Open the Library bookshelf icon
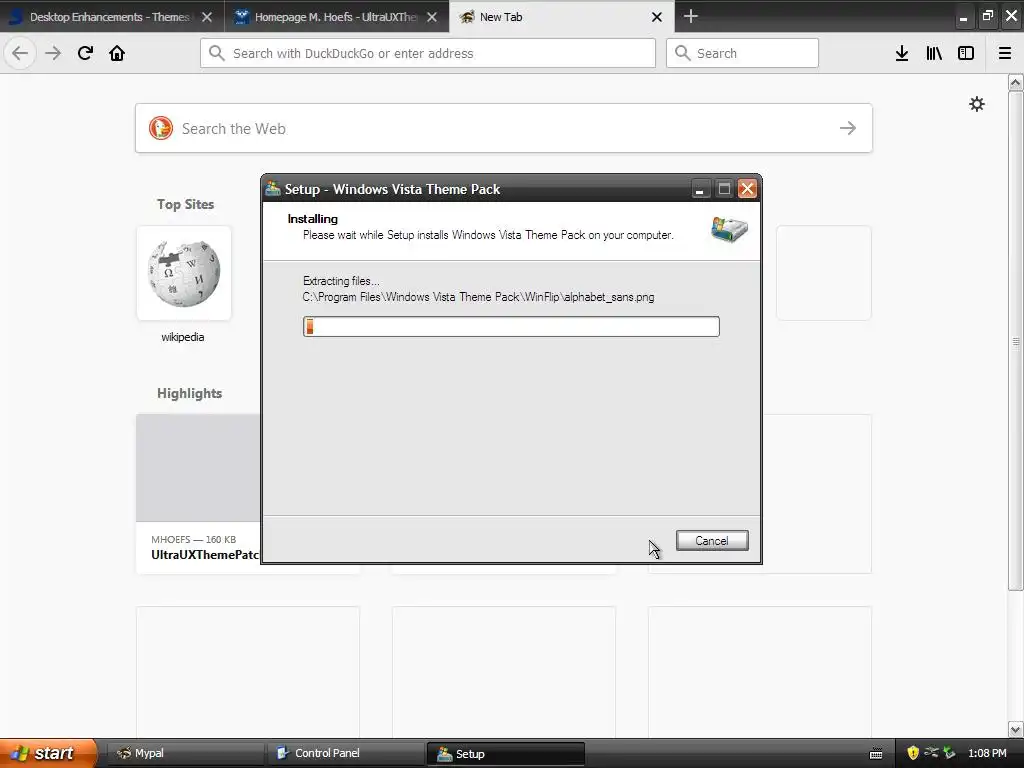Image resolution: width=1024 pixels, height=768 pixels. (x=934, y=53)
